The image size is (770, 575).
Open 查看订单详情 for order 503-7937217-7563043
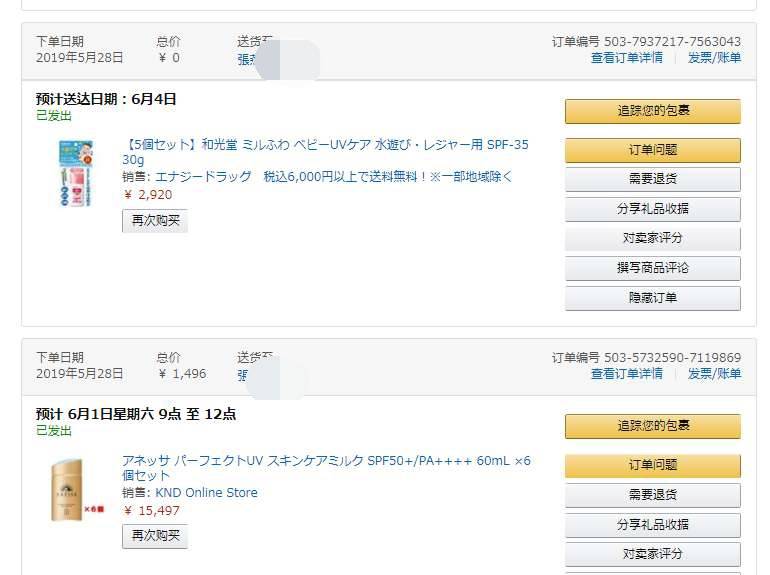pyautogui.click(x=627, y=58)
